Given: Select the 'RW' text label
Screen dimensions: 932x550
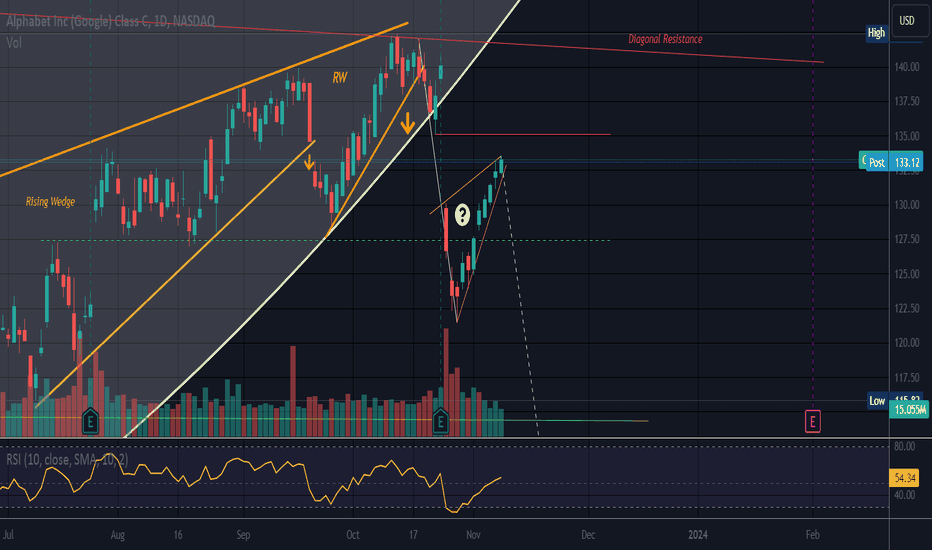Looking at the screenshot, I should [339, 77].
